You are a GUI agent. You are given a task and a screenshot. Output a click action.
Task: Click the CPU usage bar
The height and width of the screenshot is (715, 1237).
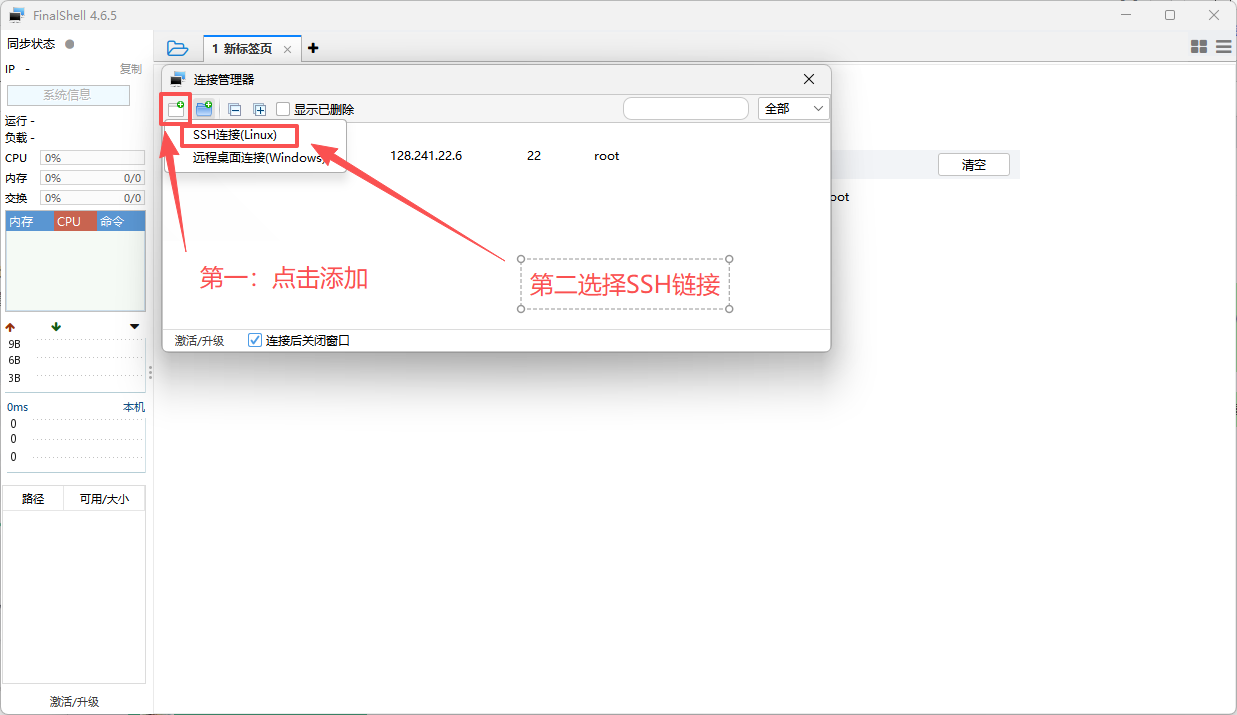pyautogui.click(x=92, y=158)
